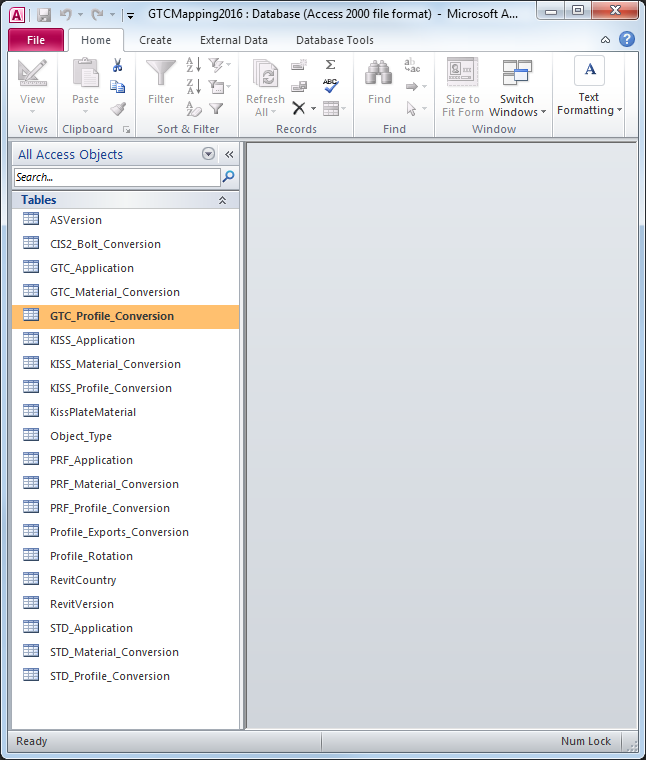Viewport: 646px width, 760px height.
Task: Click the Copy icon
Action: tap(117, 87)
